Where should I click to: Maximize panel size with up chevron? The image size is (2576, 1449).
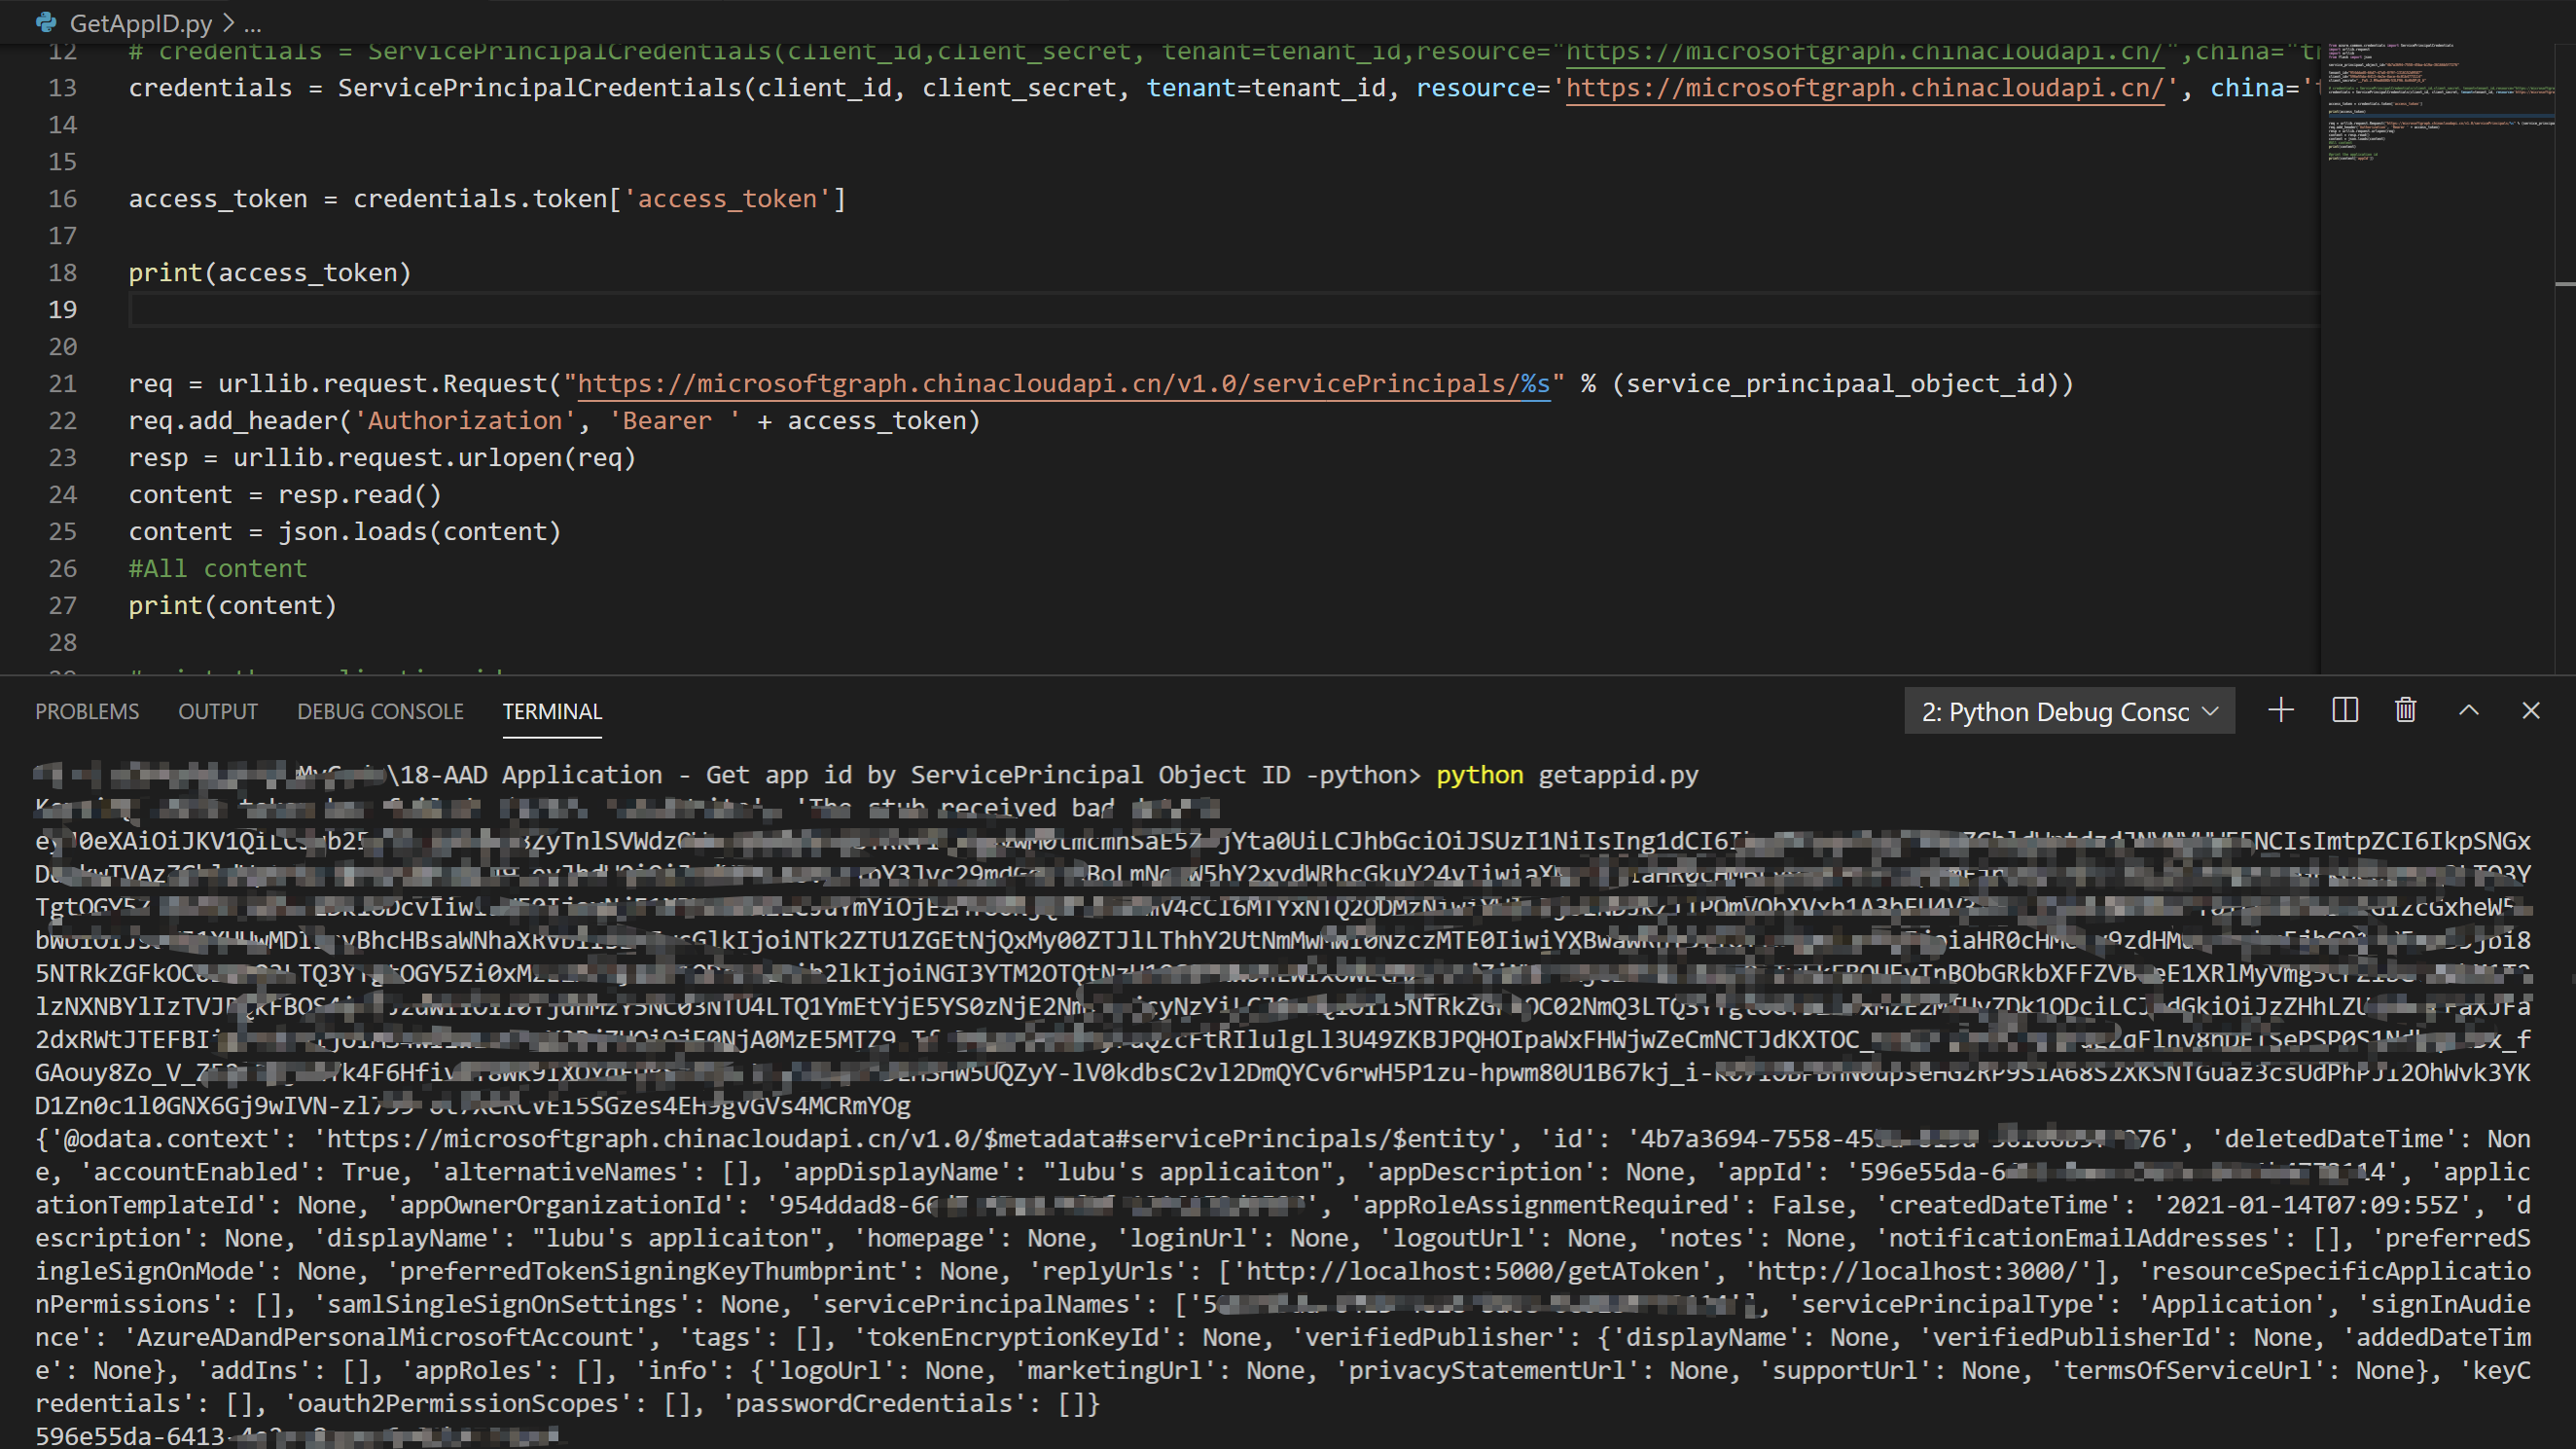(x=2469, y=711)
